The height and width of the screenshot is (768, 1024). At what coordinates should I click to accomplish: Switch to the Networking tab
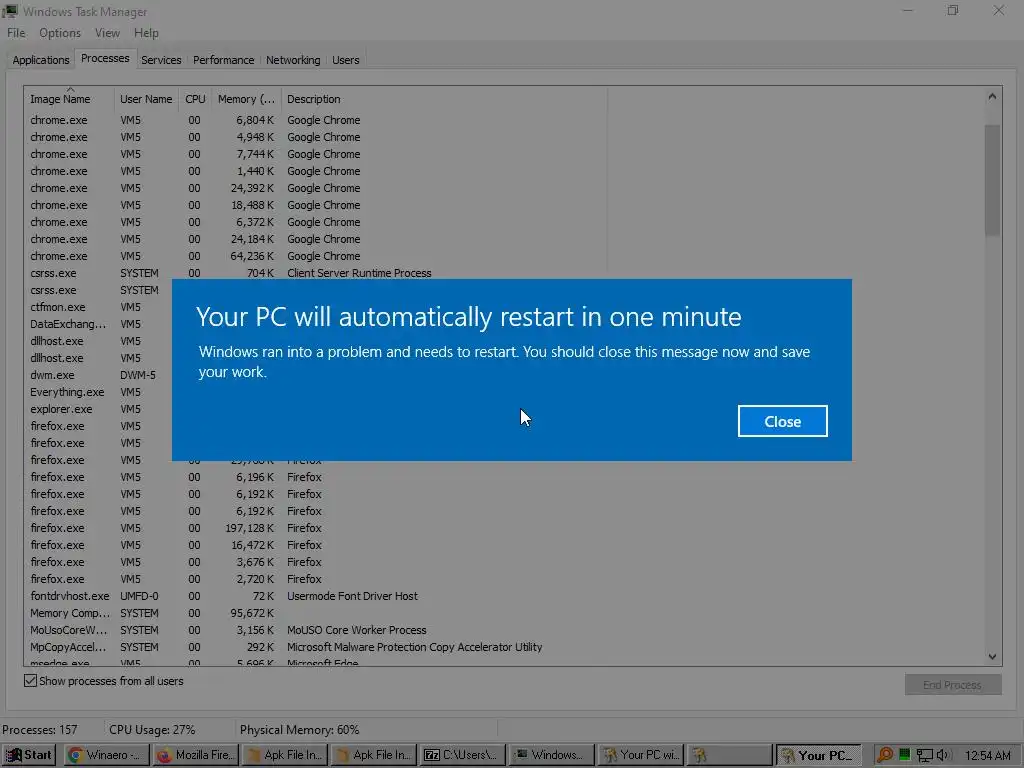[293, 60]
